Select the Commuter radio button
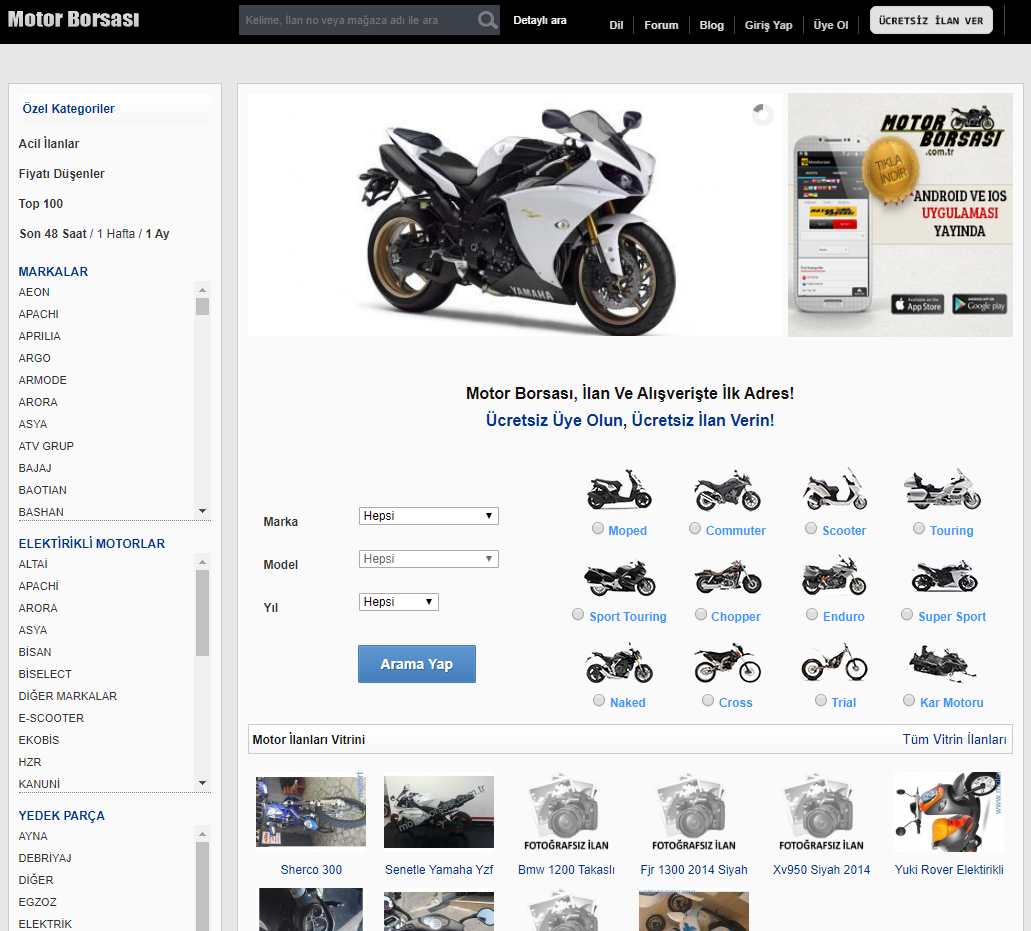Screen dimensions: 1031x931 (x=695, y=528)
